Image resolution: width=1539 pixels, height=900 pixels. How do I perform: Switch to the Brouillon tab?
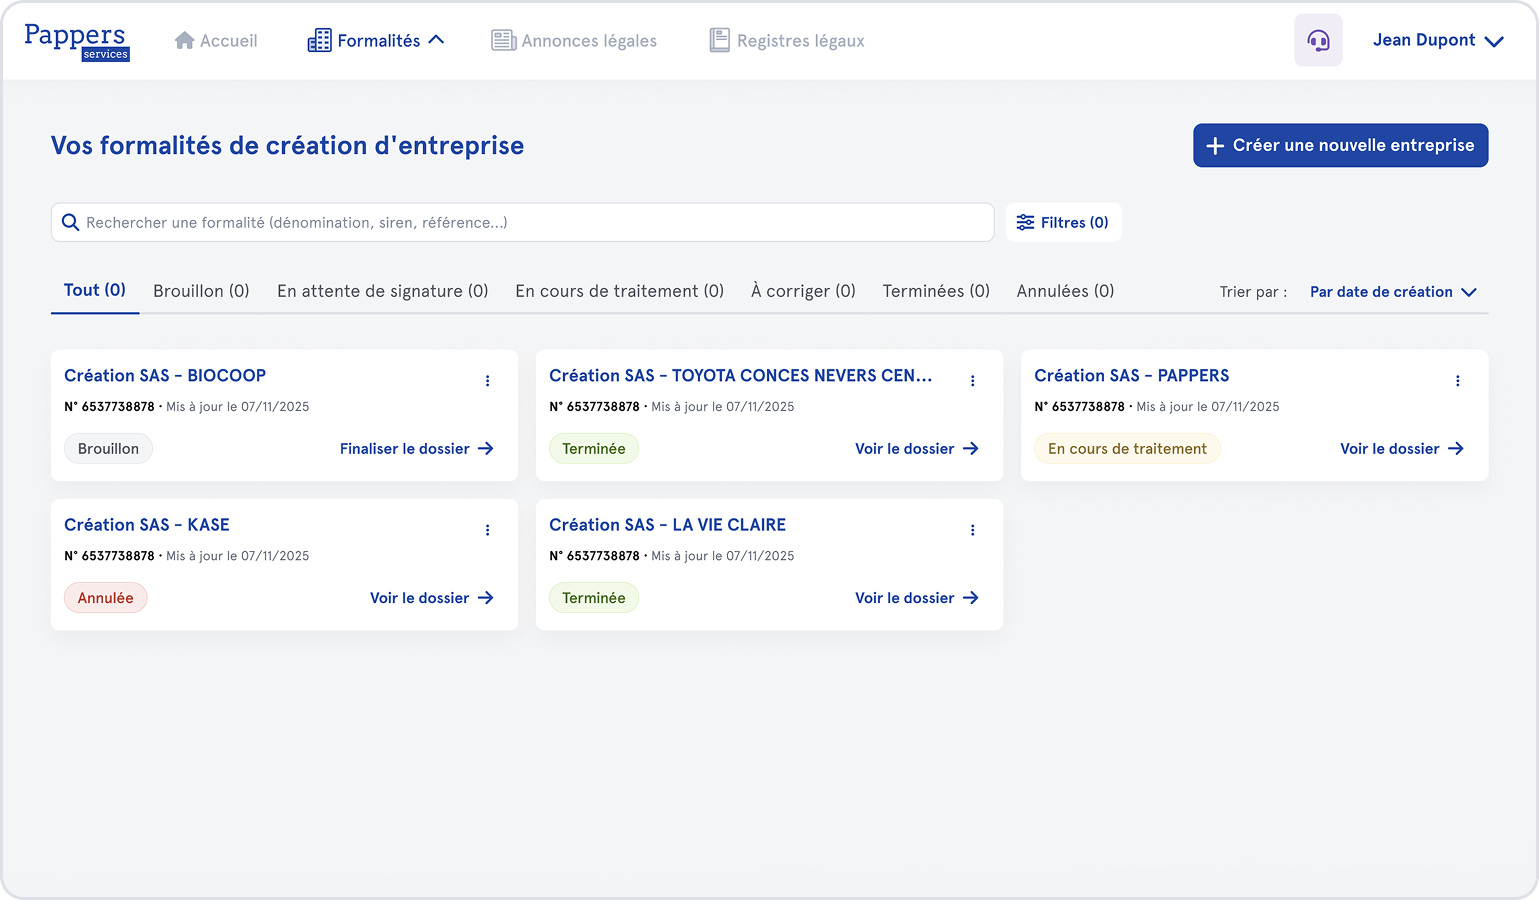201,291
